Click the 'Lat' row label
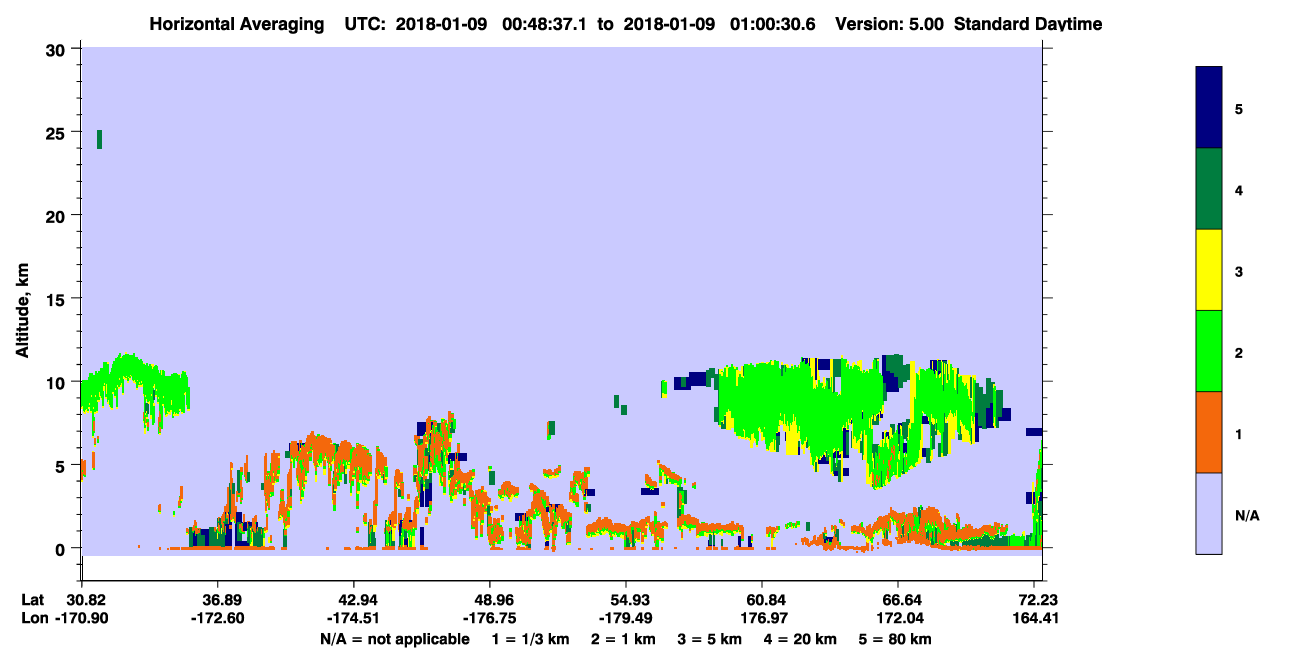This screenshot has width=1300, height=667. click(x=34, y=599)
